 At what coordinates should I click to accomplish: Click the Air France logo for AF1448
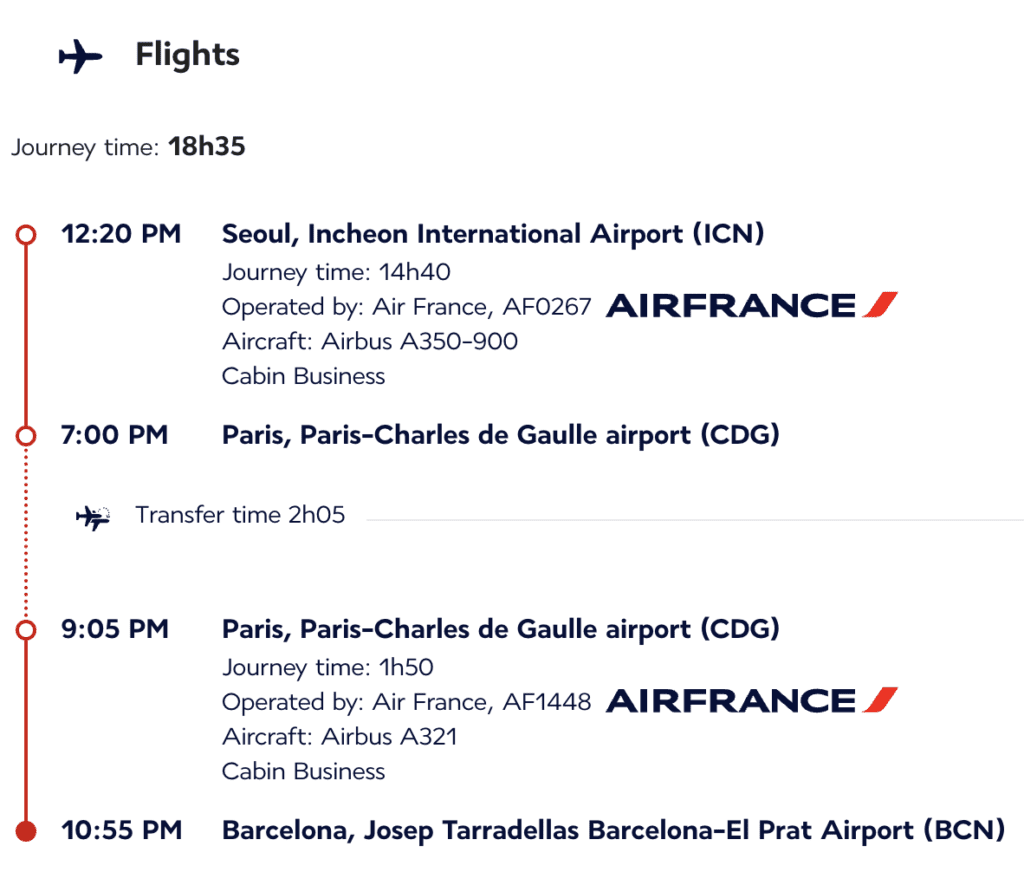752,700
